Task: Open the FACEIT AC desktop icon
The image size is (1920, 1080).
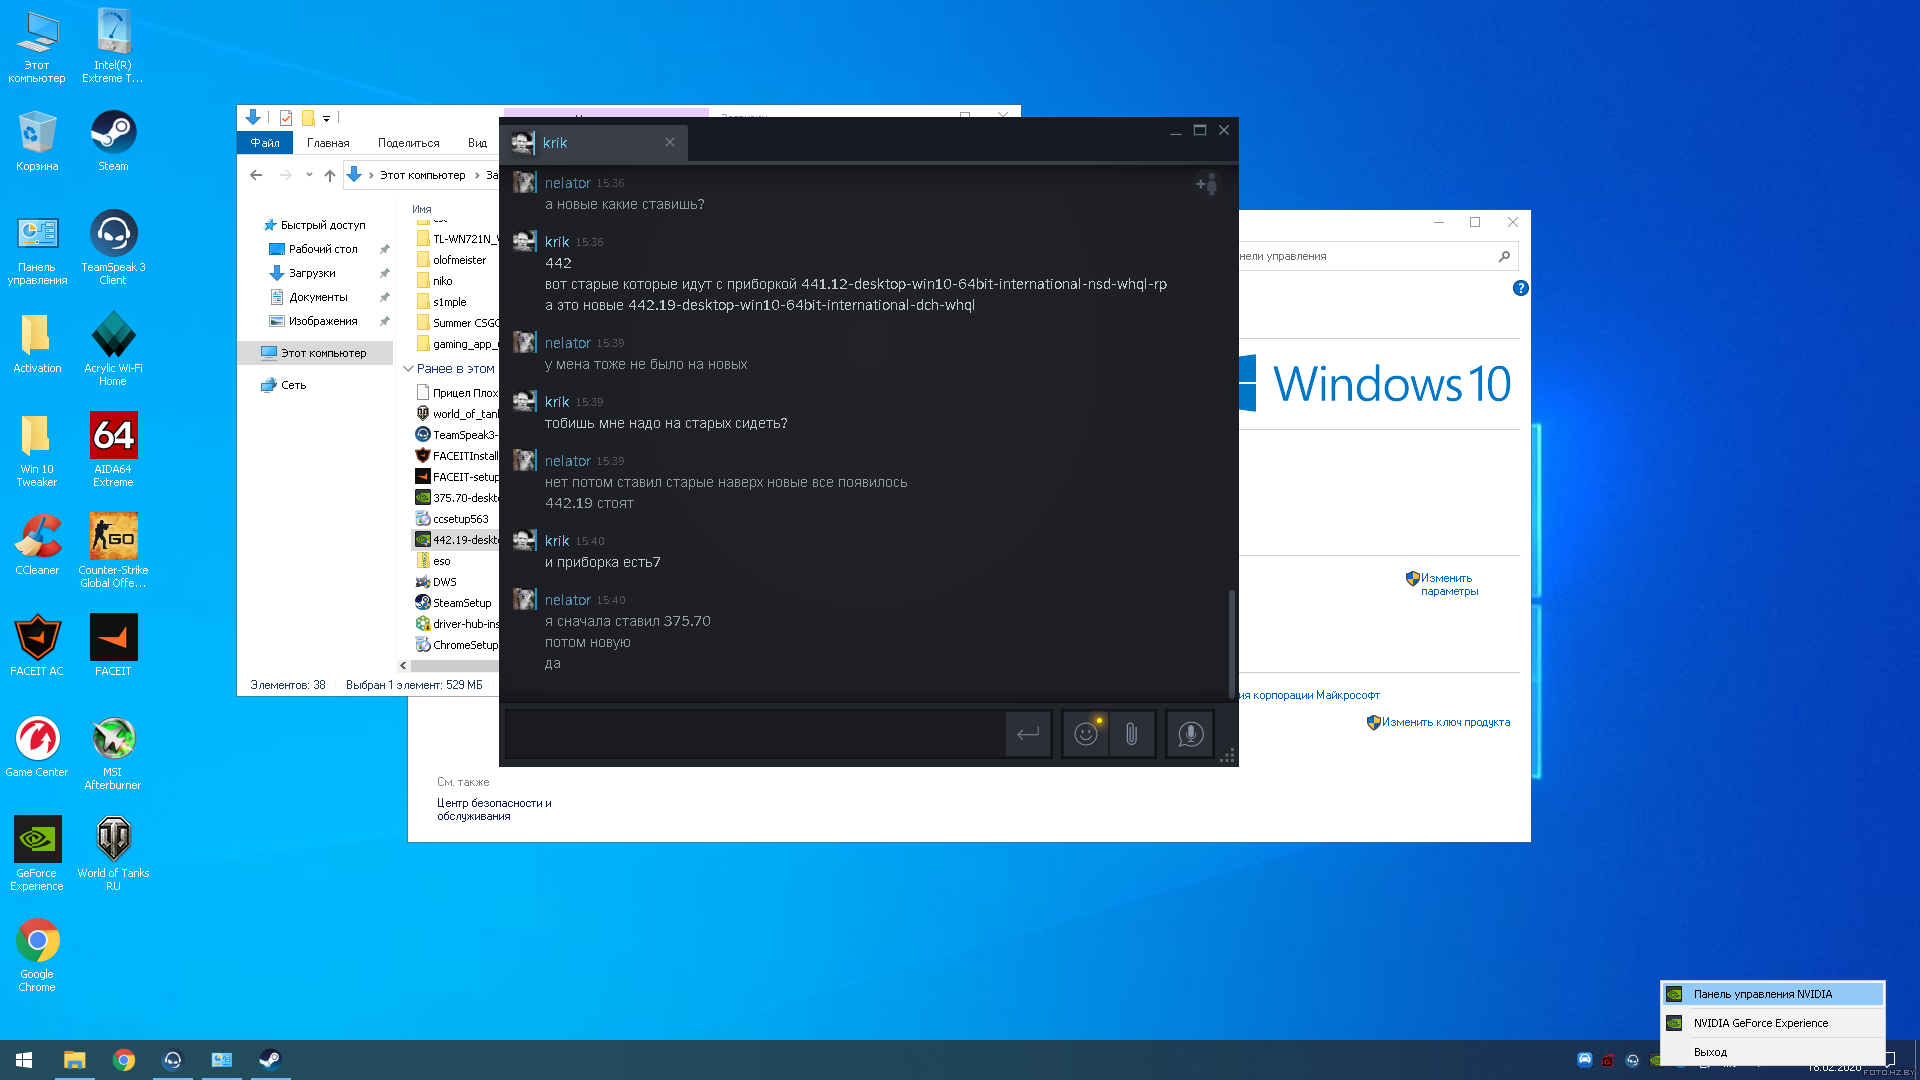Action: (37, 645)
